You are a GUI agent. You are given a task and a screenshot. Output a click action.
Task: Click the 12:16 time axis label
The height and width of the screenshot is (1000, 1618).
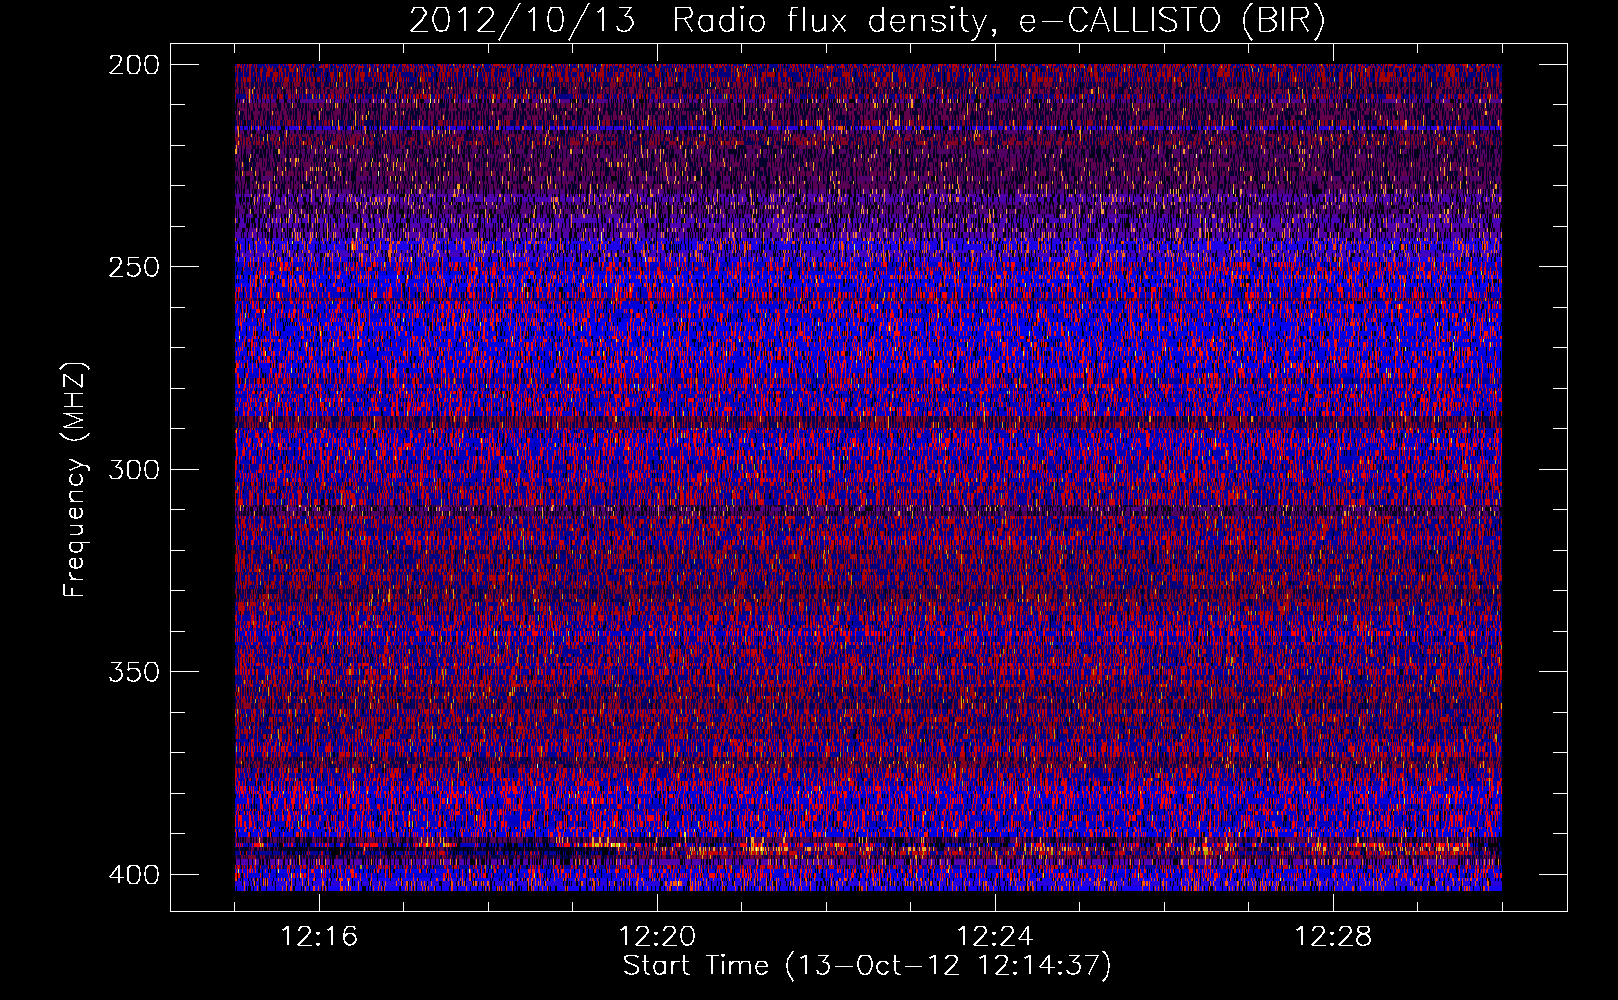[x=319, y=937]
